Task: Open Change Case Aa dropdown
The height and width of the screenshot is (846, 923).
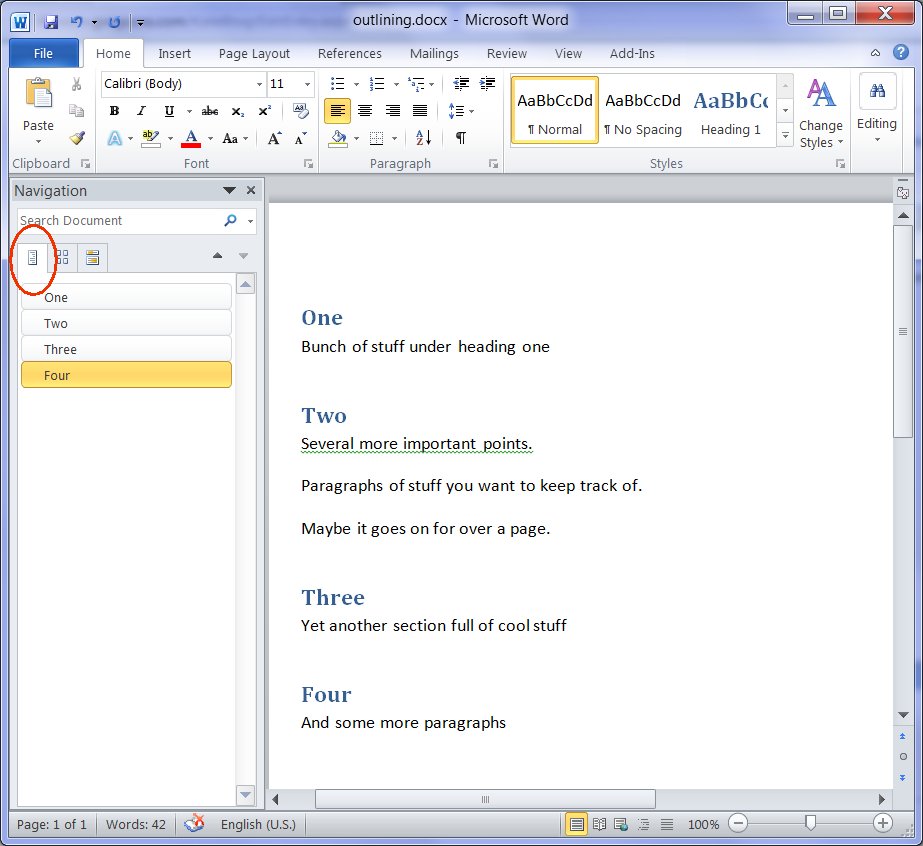Action: click(235, 139)
